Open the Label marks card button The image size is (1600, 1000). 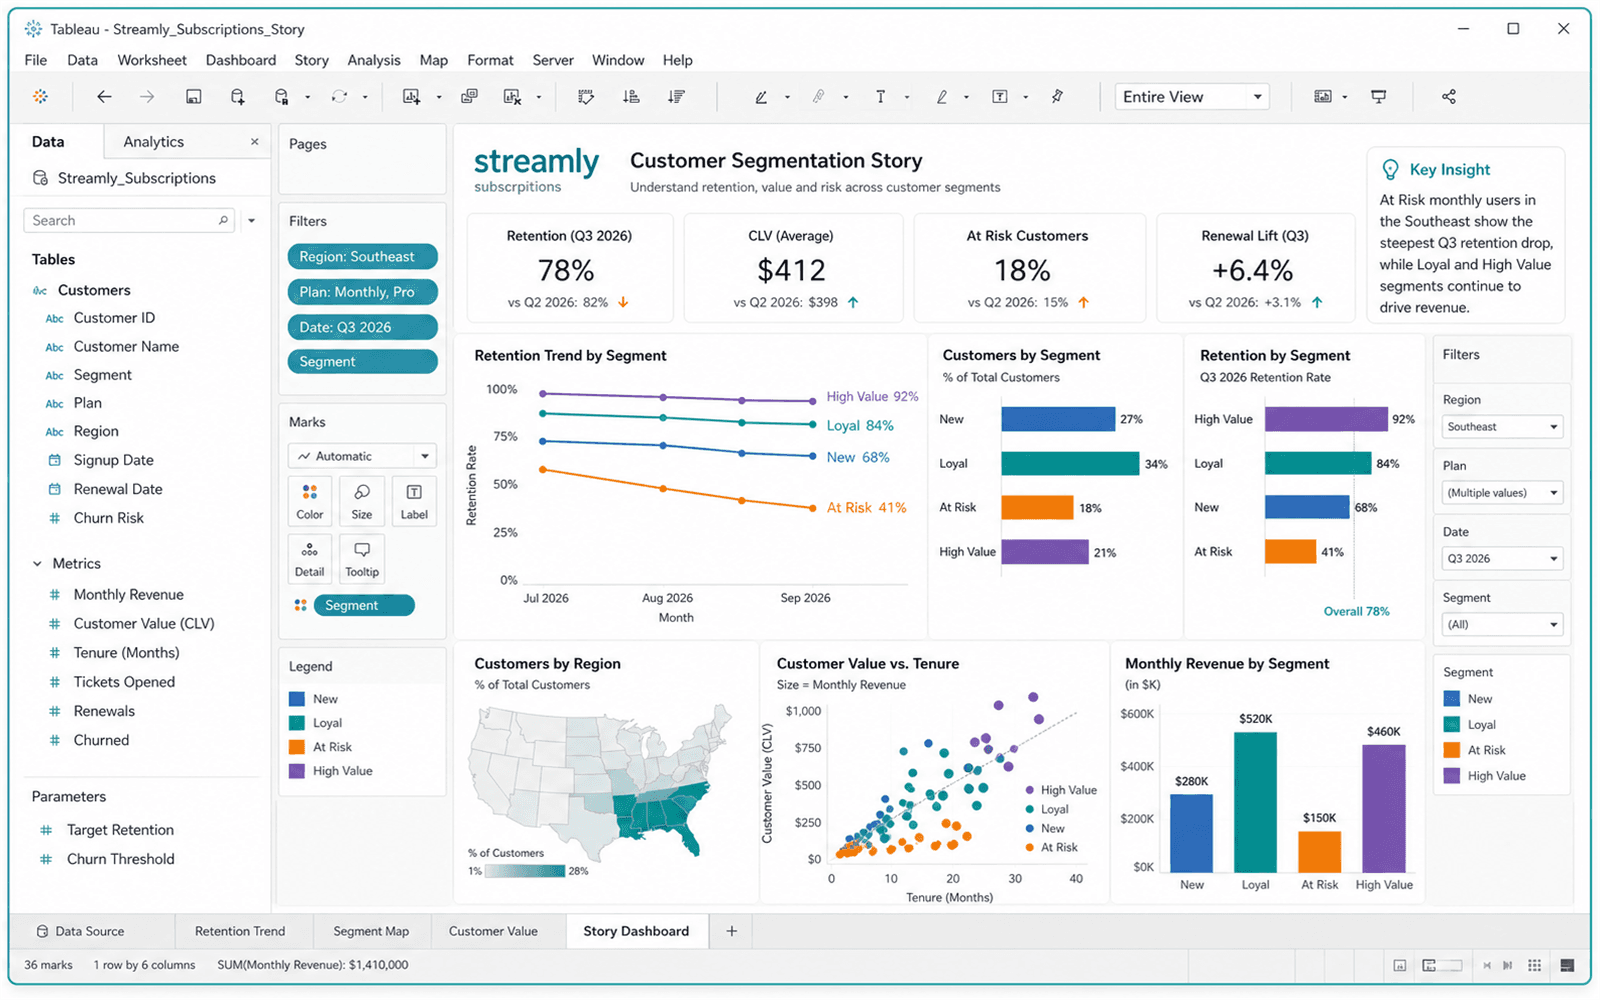[x=414, y=501]
